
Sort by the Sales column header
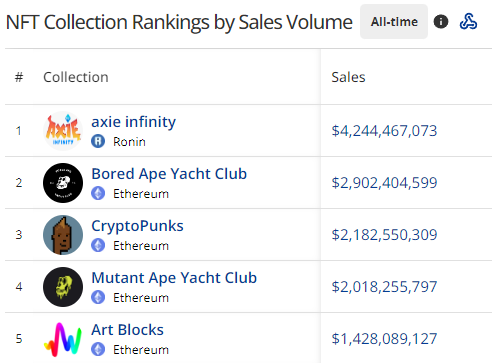click(348, 77)
